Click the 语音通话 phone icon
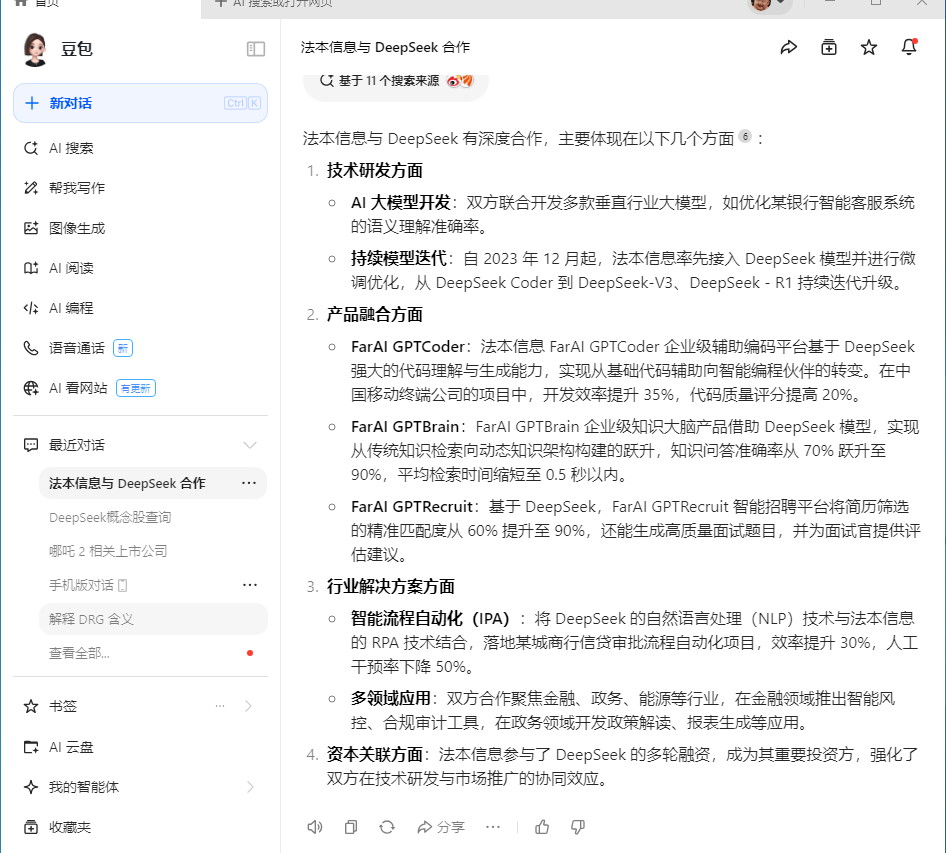 (31, 348)
